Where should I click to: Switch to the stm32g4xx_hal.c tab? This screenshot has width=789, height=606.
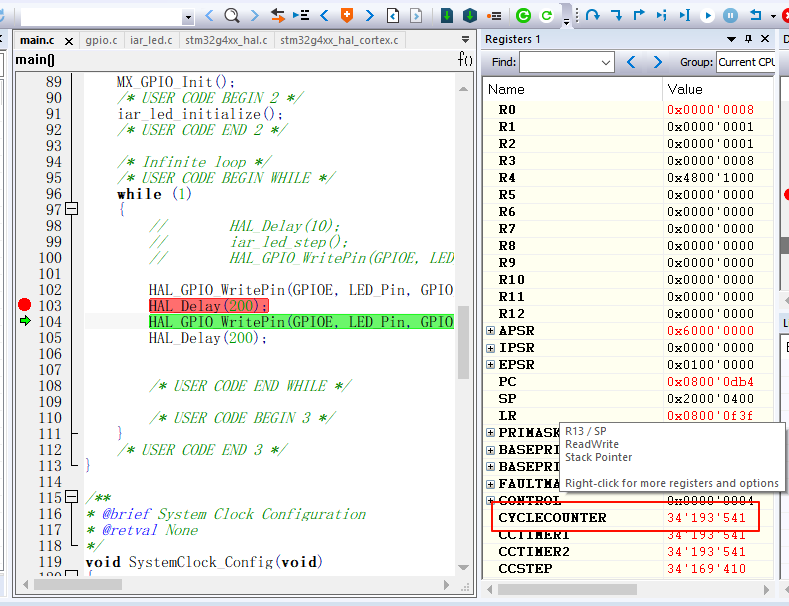click(226, 40)
